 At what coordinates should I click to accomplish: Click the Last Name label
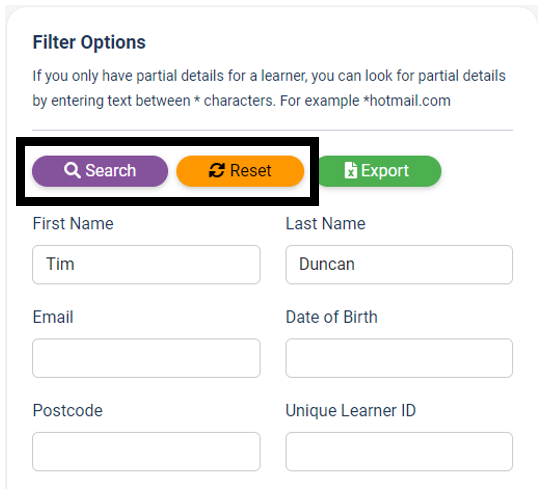click(x=325, y=223)
